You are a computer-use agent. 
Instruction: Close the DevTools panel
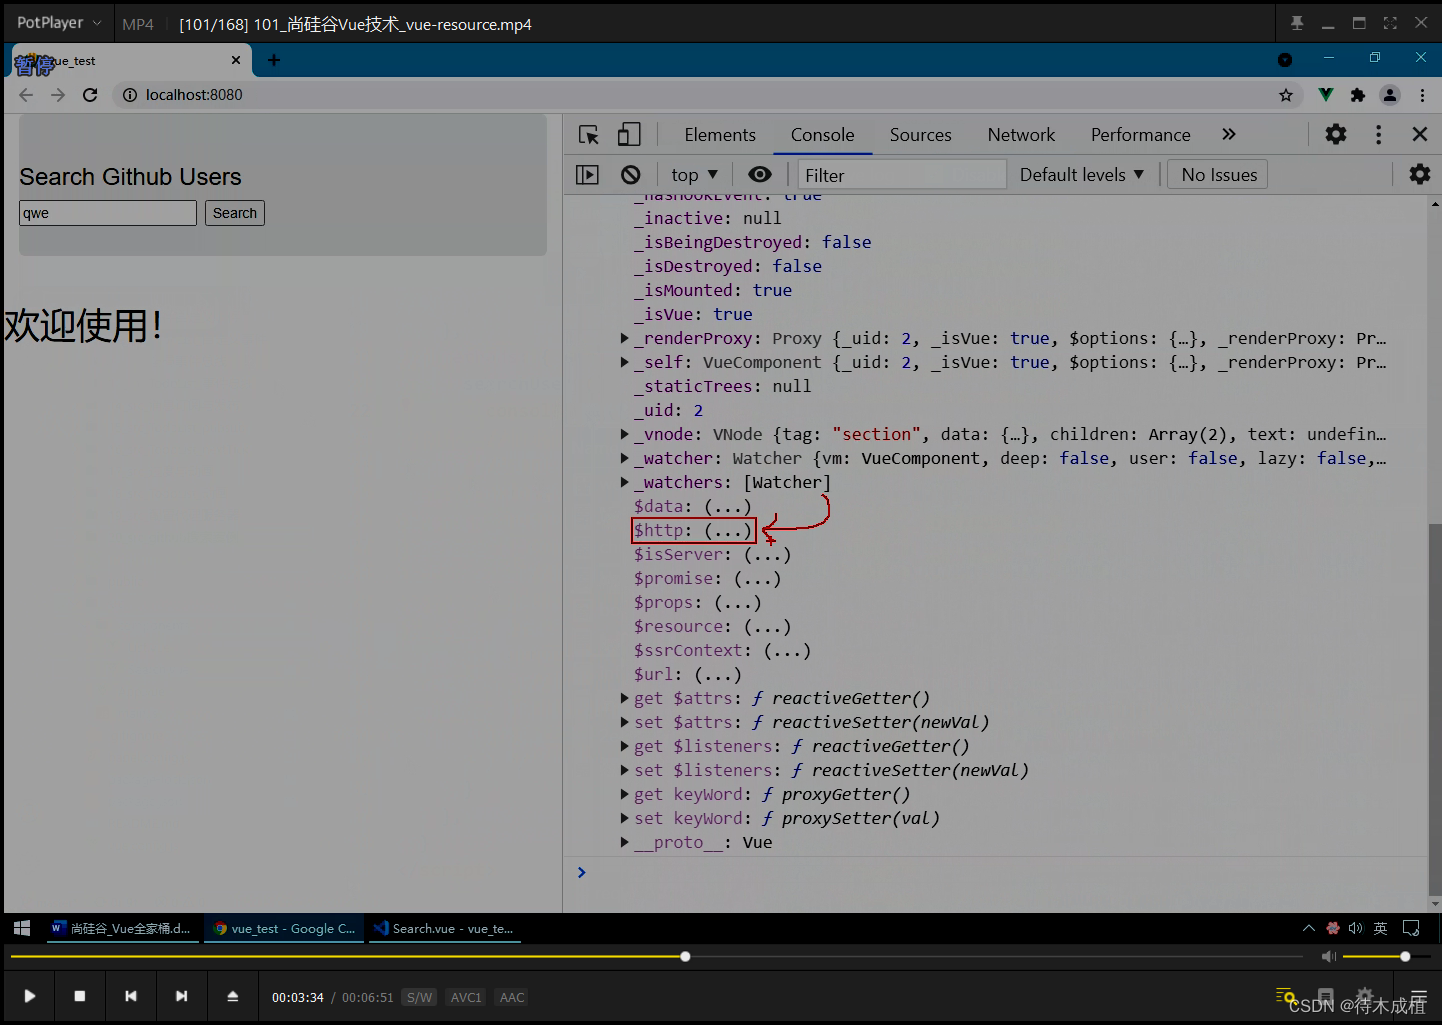[x=1420, y=134]
